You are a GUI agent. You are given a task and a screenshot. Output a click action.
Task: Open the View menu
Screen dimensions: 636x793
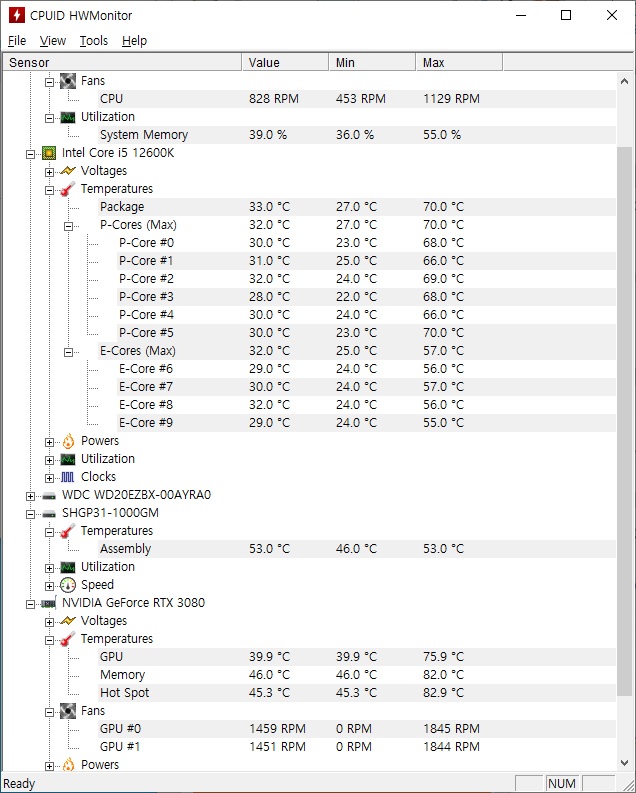click(x=53, y=40)
